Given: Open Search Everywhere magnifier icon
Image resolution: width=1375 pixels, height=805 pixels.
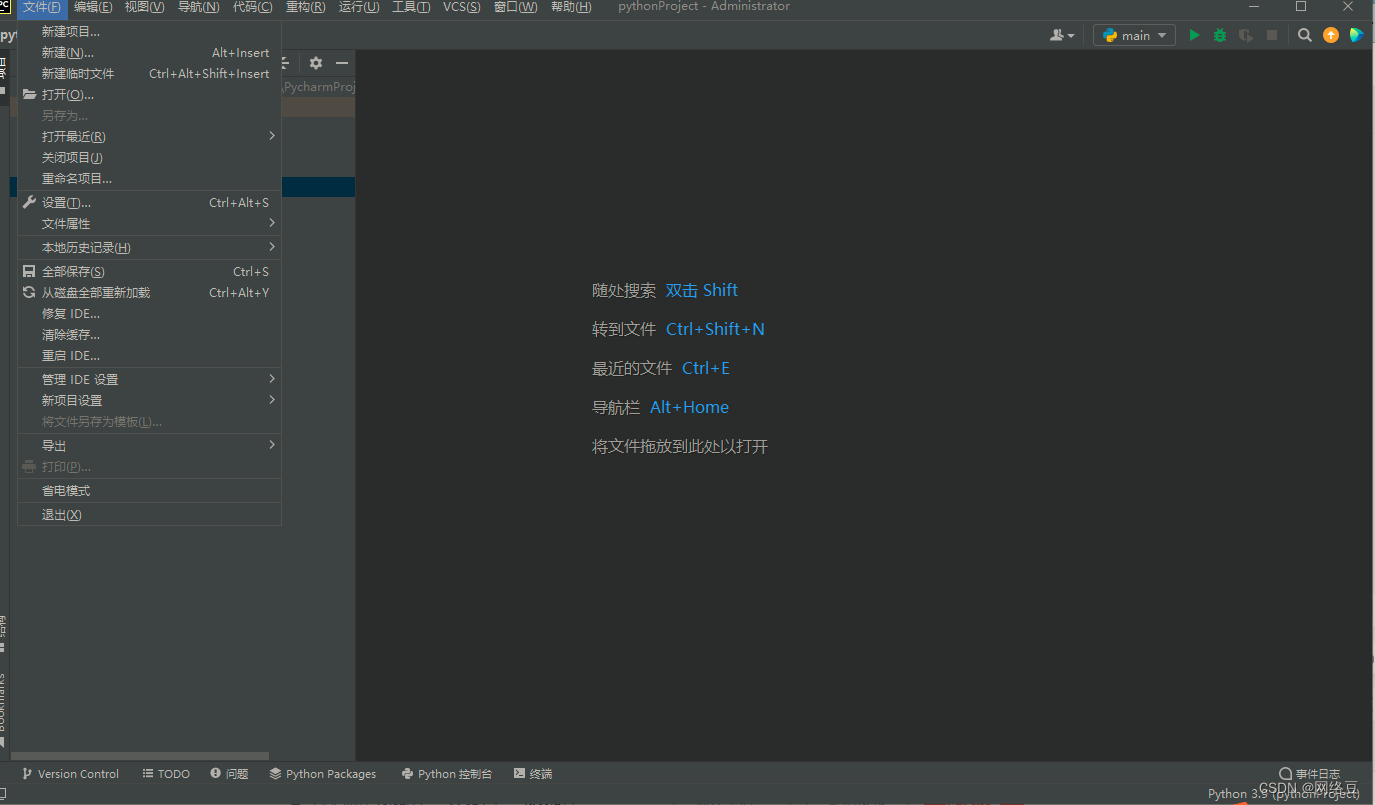Looking at the screenshot, I should click(1305, 35).
